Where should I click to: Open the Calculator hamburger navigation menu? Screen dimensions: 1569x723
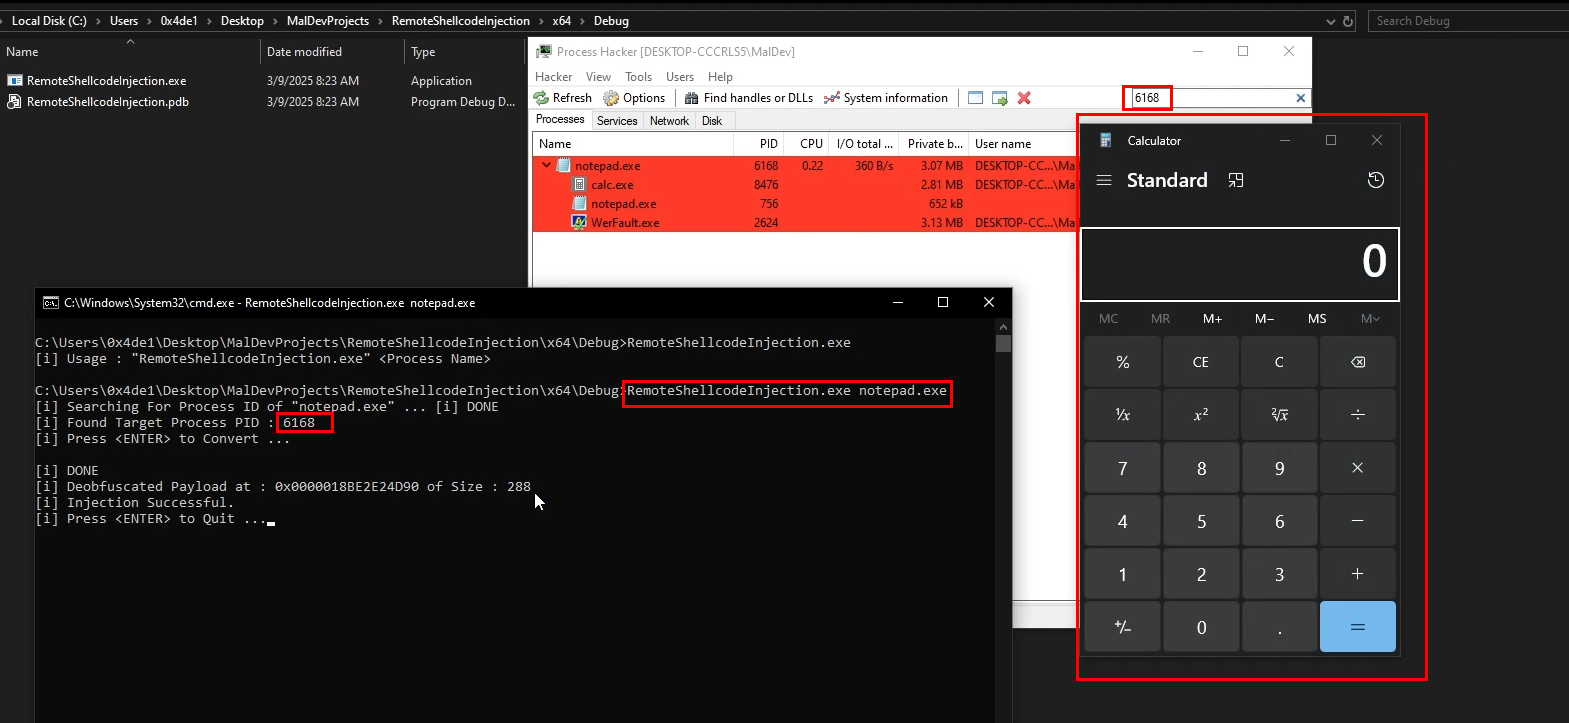click(1104, 181)
